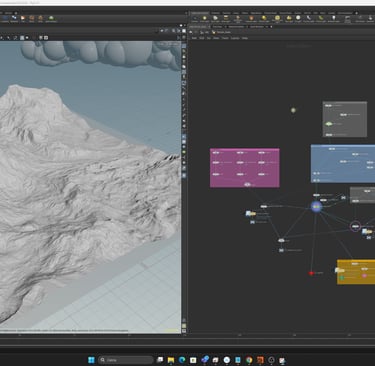Click the pink-circled node in network
Image resolution: width=375 pixels, height=366 pixels.
pos(355,227)
